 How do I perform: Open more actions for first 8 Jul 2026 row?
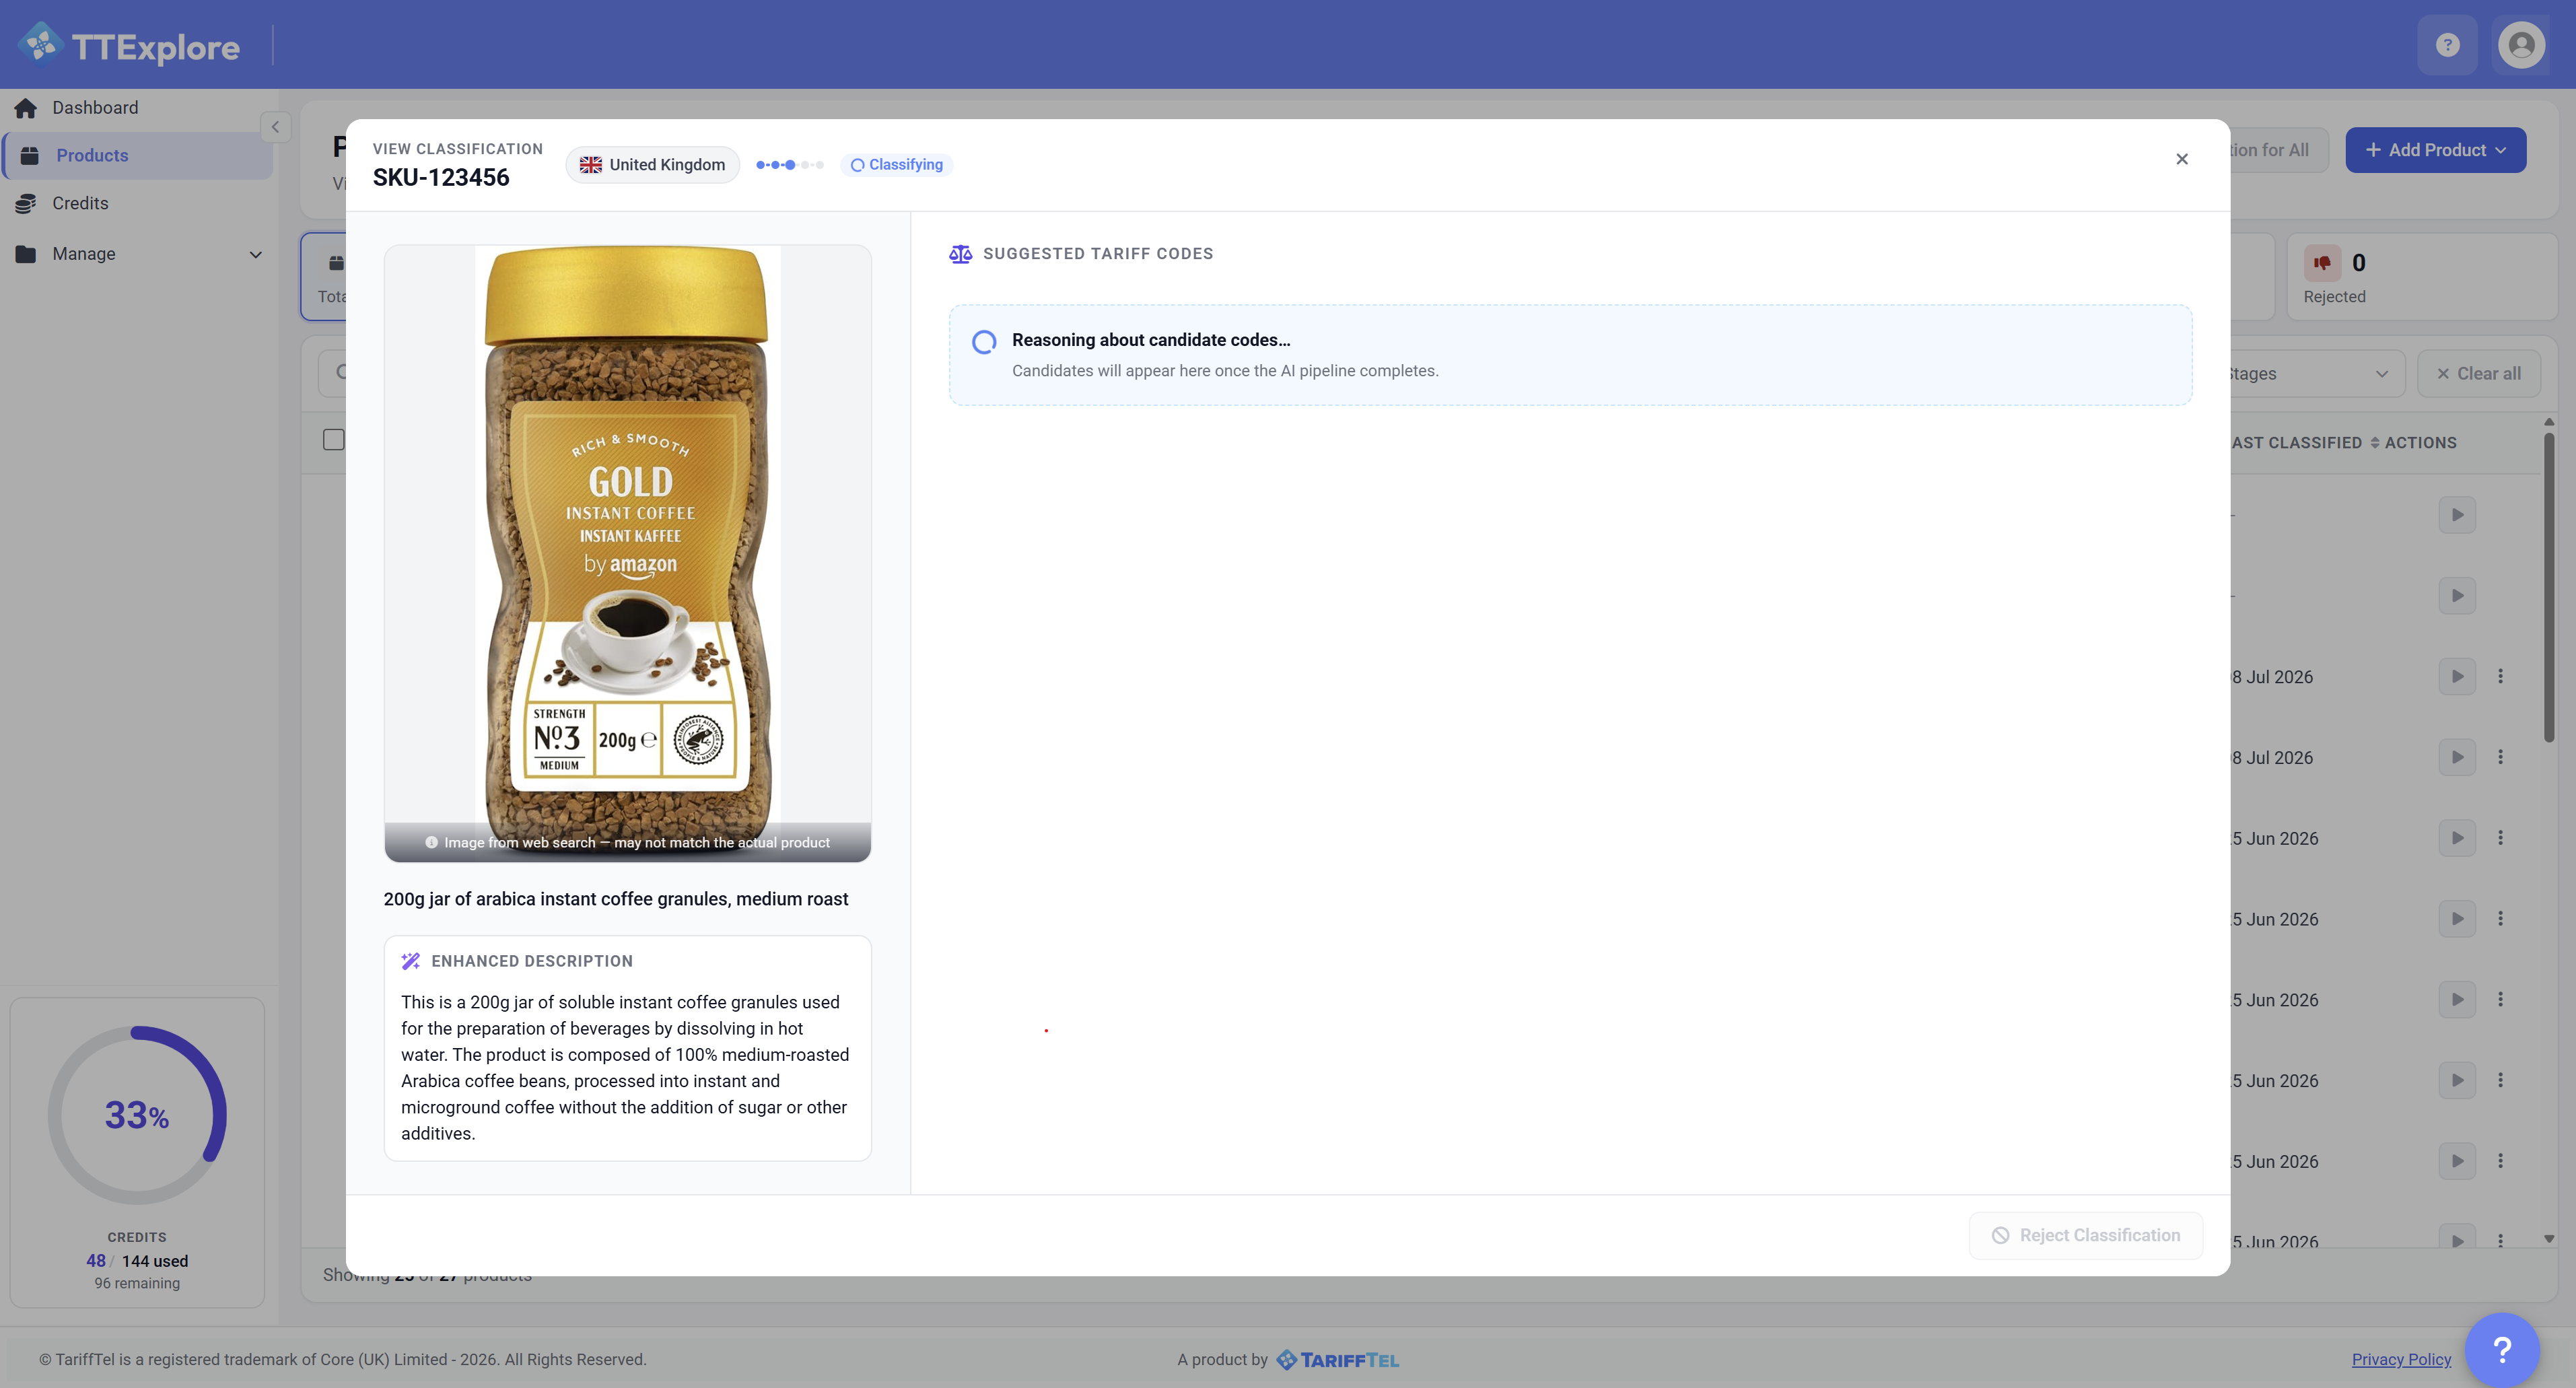pyautogui.click(x=2500, y=677)
